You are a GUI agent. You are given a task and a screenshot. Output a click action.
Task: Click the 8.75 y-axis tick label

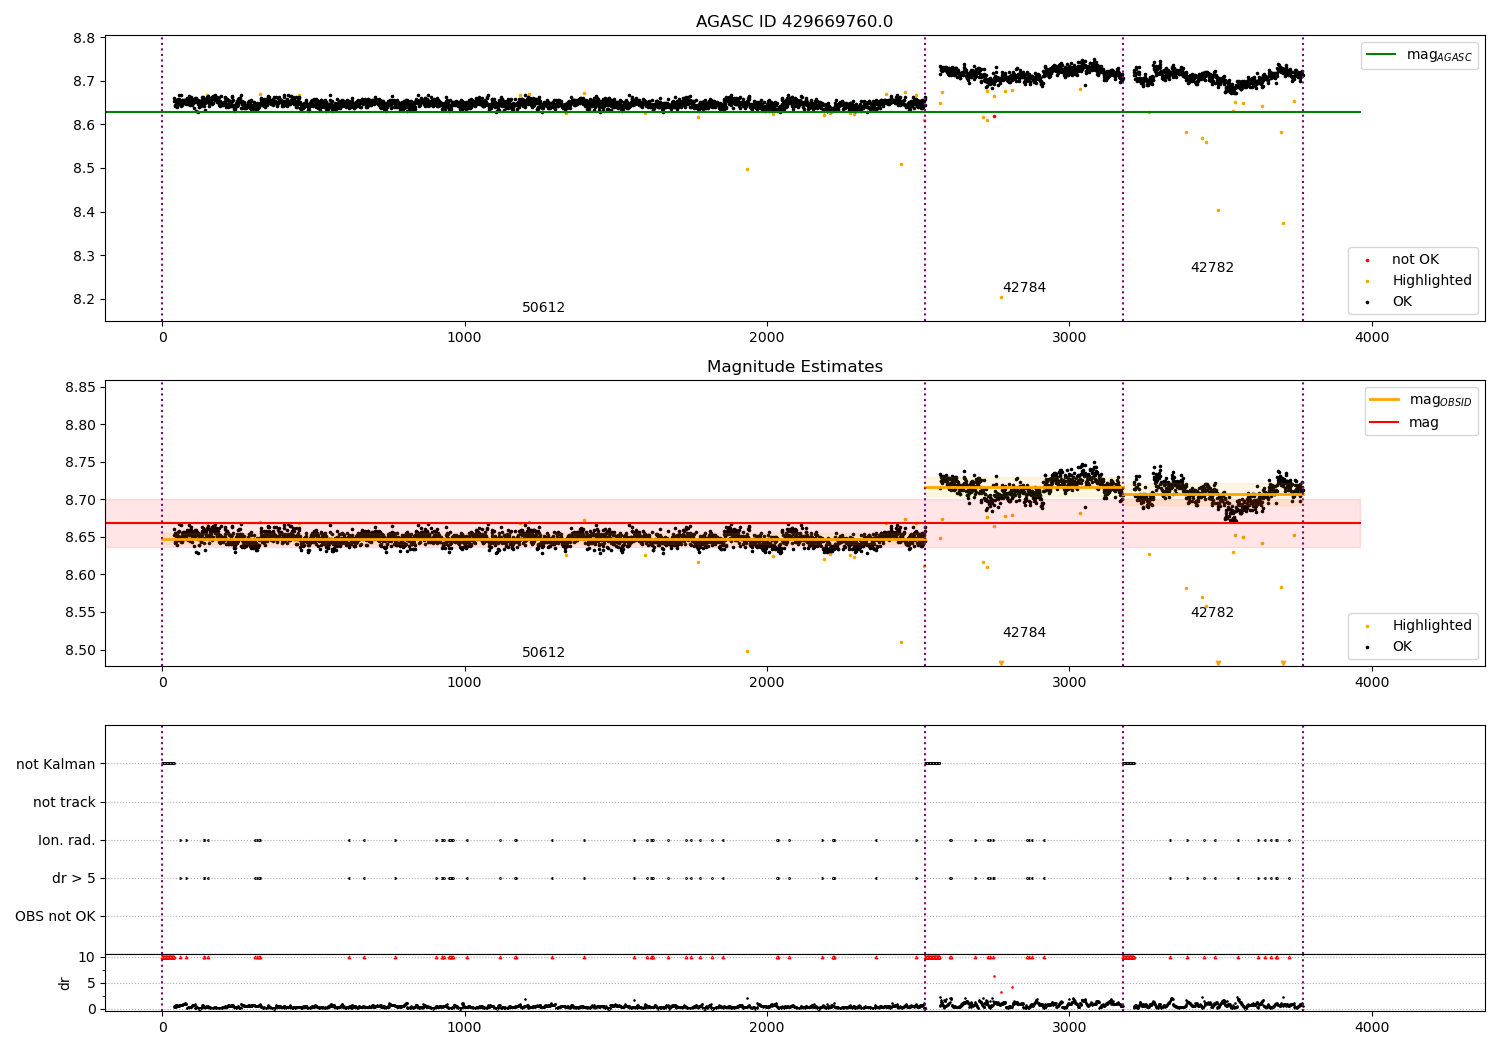click(x=81, y=463)
